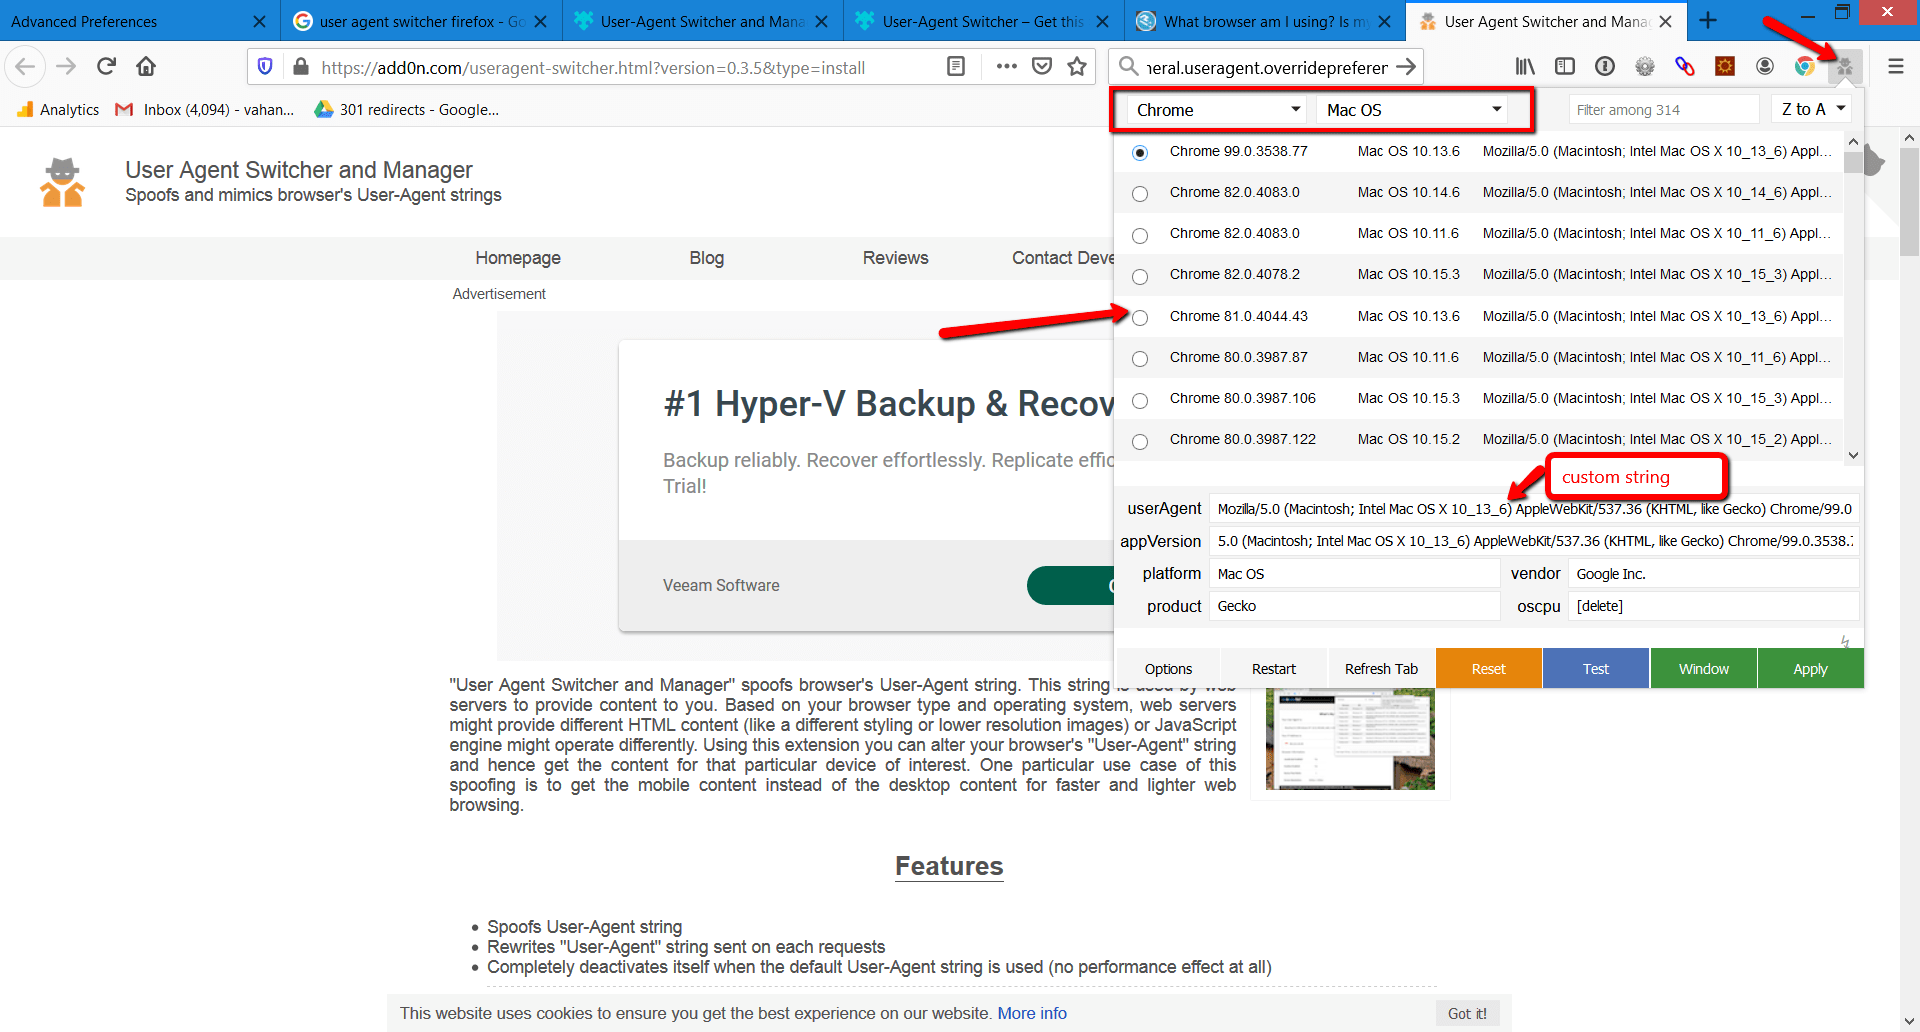
Task: Click the 'Filter among 314' search field
Action: 1663,110
